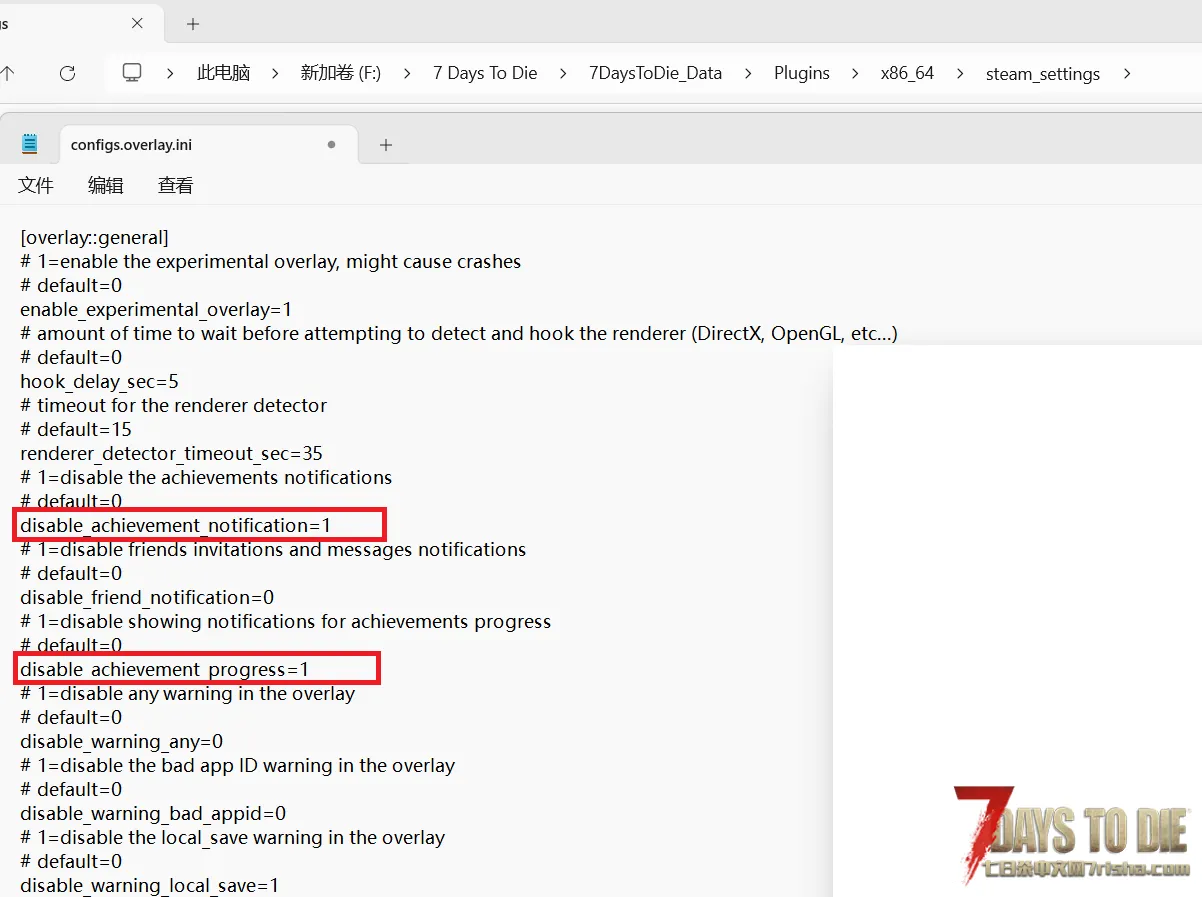Click the Notepad app icon

pos(30,144)
